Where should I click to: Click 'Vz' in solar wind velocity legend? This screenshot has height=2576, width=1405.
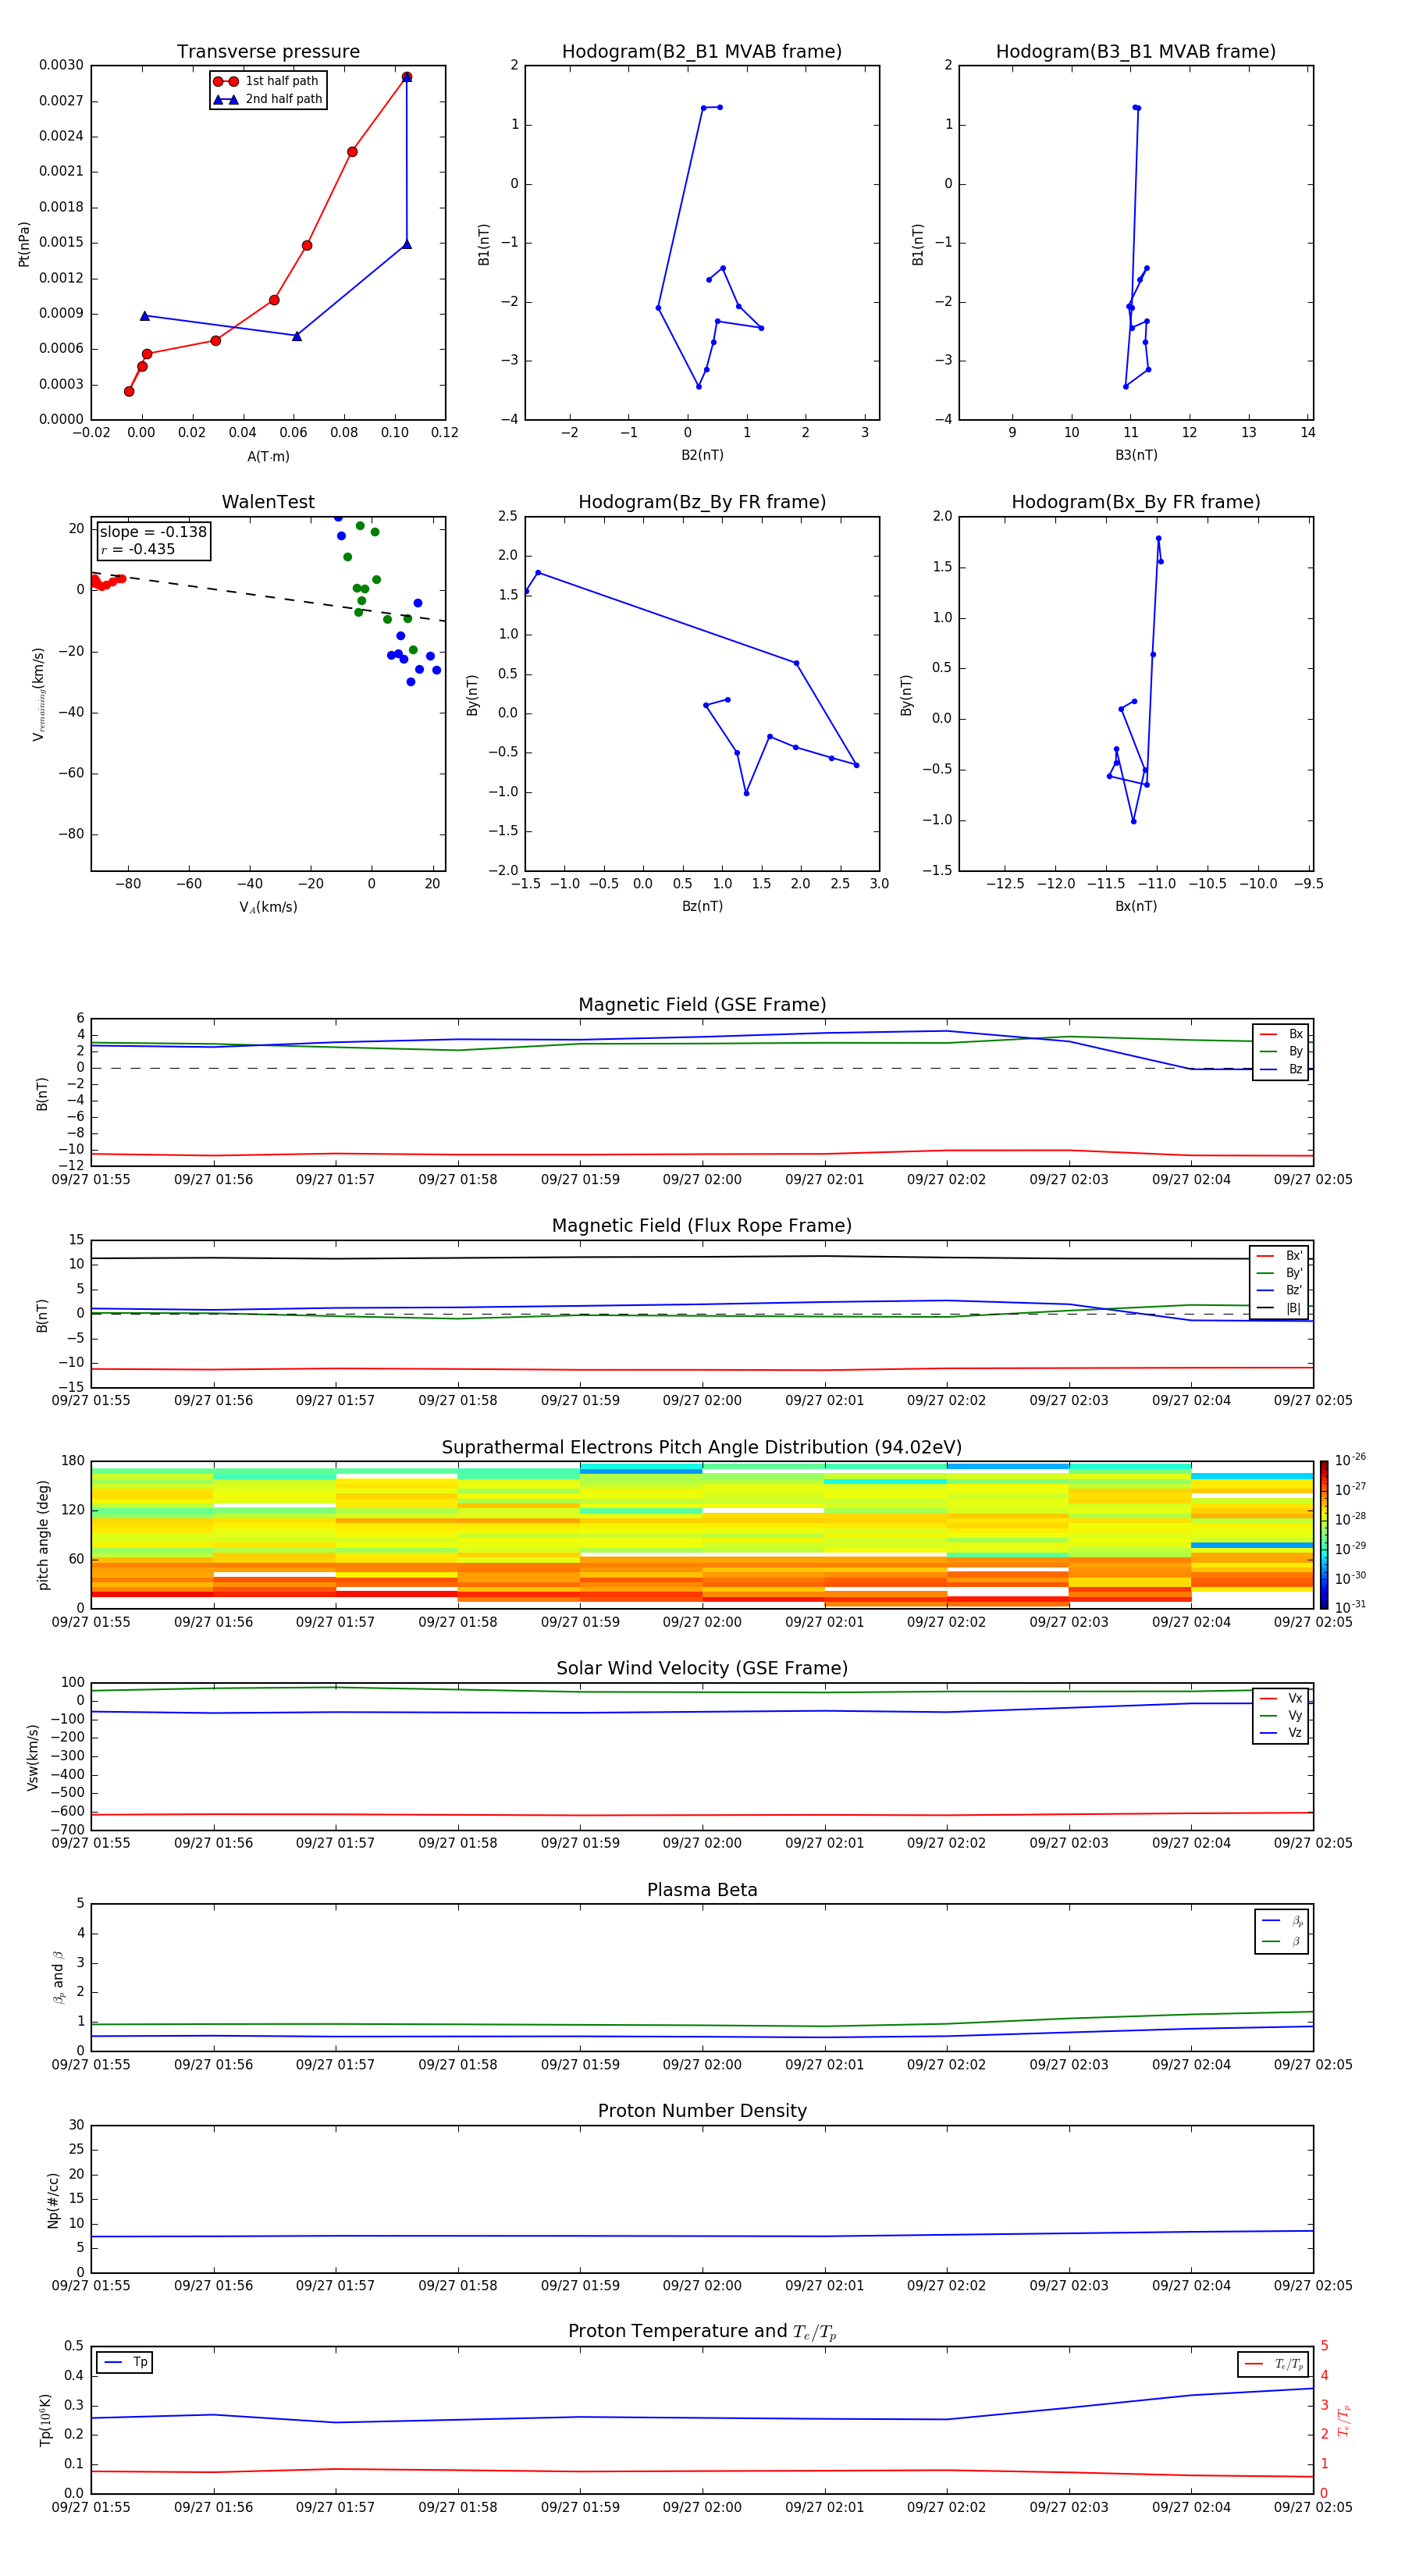pyautogui.click(x=1281, y=1732)
